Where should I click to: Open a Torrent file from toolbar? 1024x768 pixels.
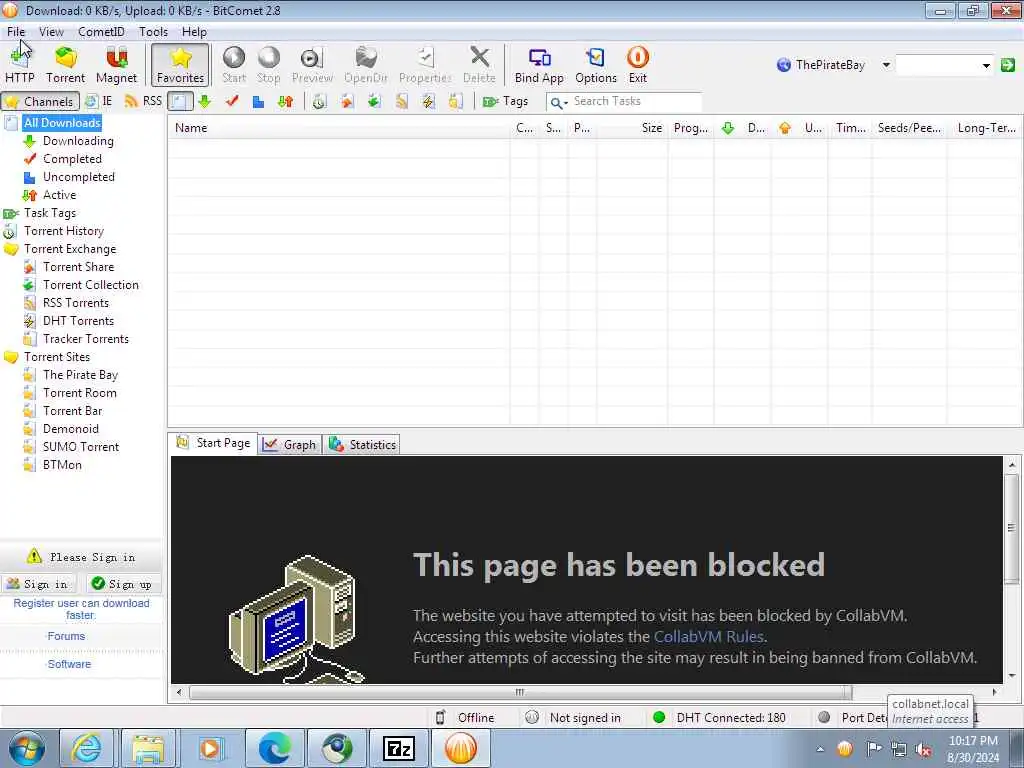pos(65,65)
